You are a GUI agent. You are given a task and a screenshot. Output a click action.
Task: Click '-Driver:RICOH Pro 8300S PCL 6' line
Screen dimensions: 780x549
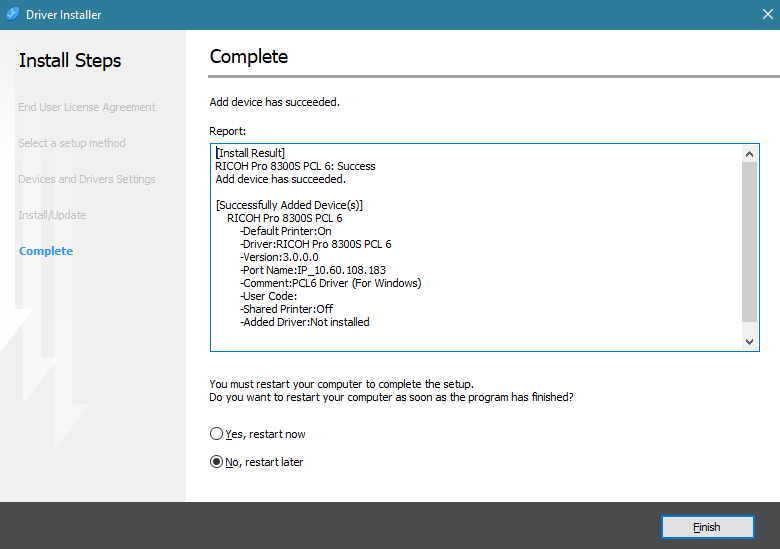(315, 244)
